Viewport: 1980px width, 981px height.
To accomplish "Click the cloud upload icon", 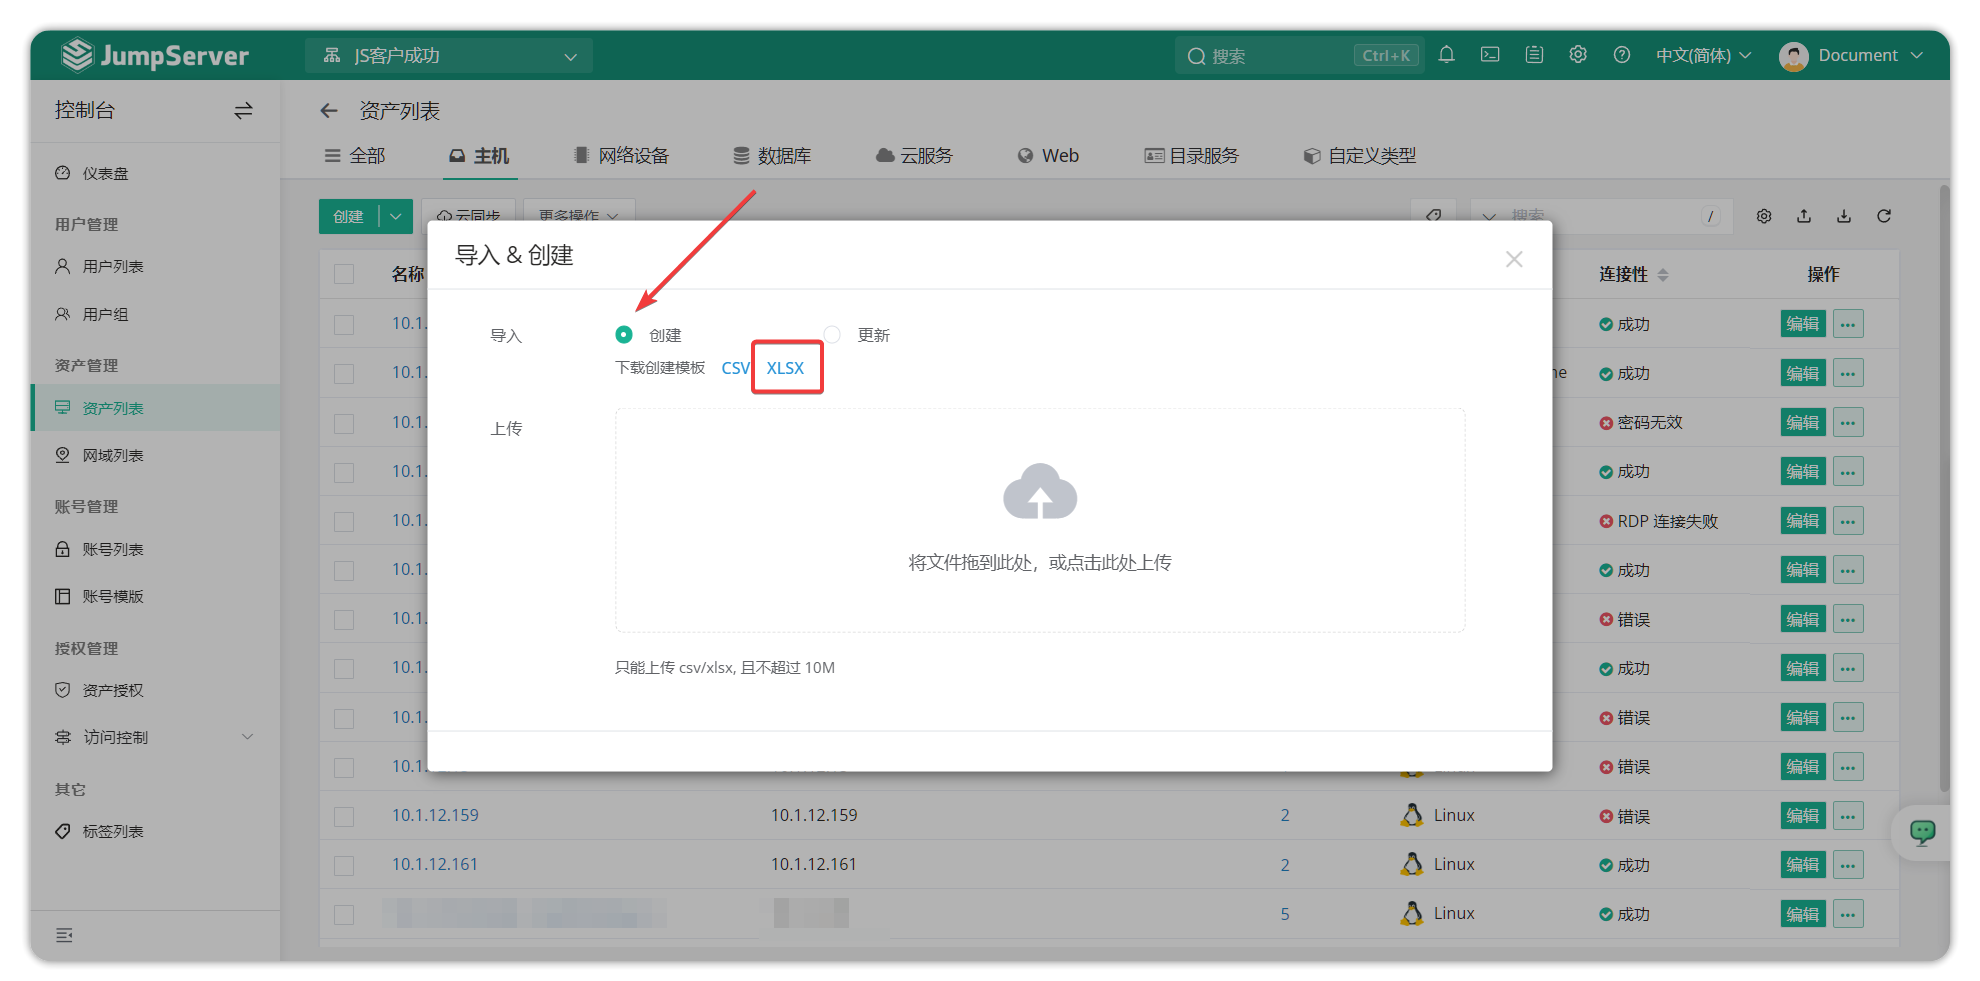I will tap(1039, 492).
